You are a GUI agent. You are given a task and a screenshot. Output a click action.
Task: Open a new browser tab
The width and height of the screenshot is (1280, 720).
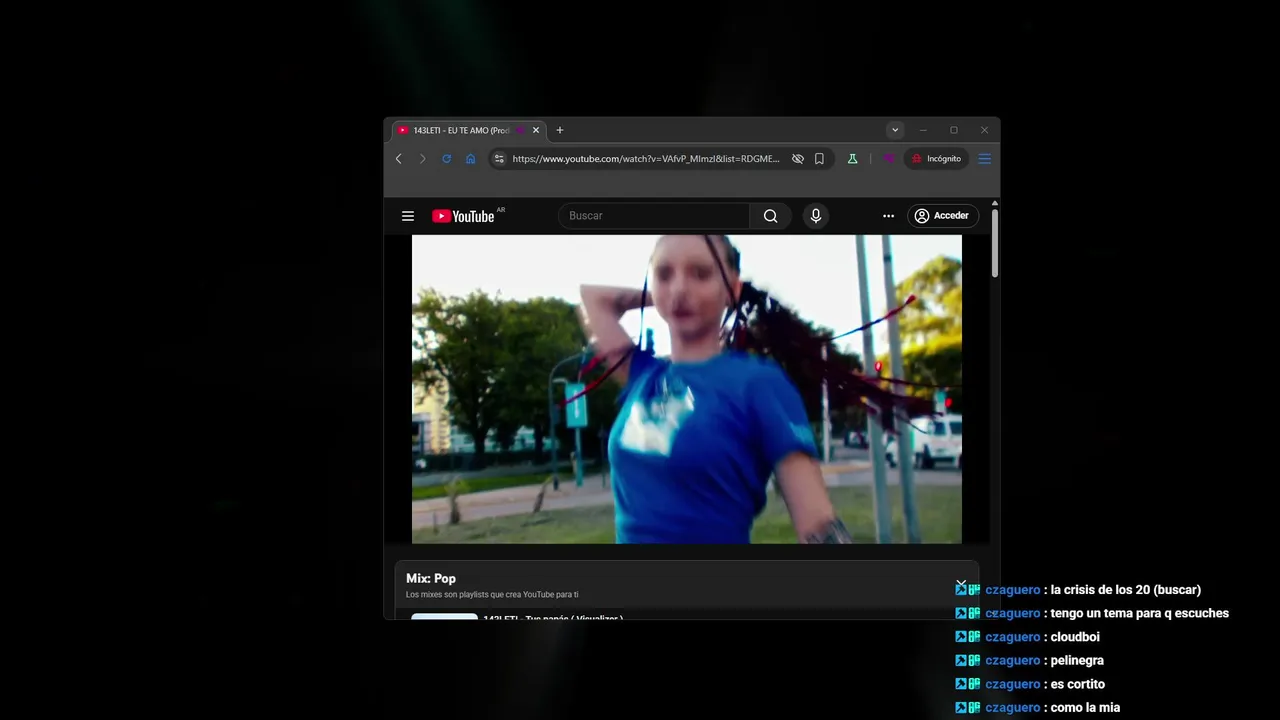pyautogui.click(x=560, y=130)
